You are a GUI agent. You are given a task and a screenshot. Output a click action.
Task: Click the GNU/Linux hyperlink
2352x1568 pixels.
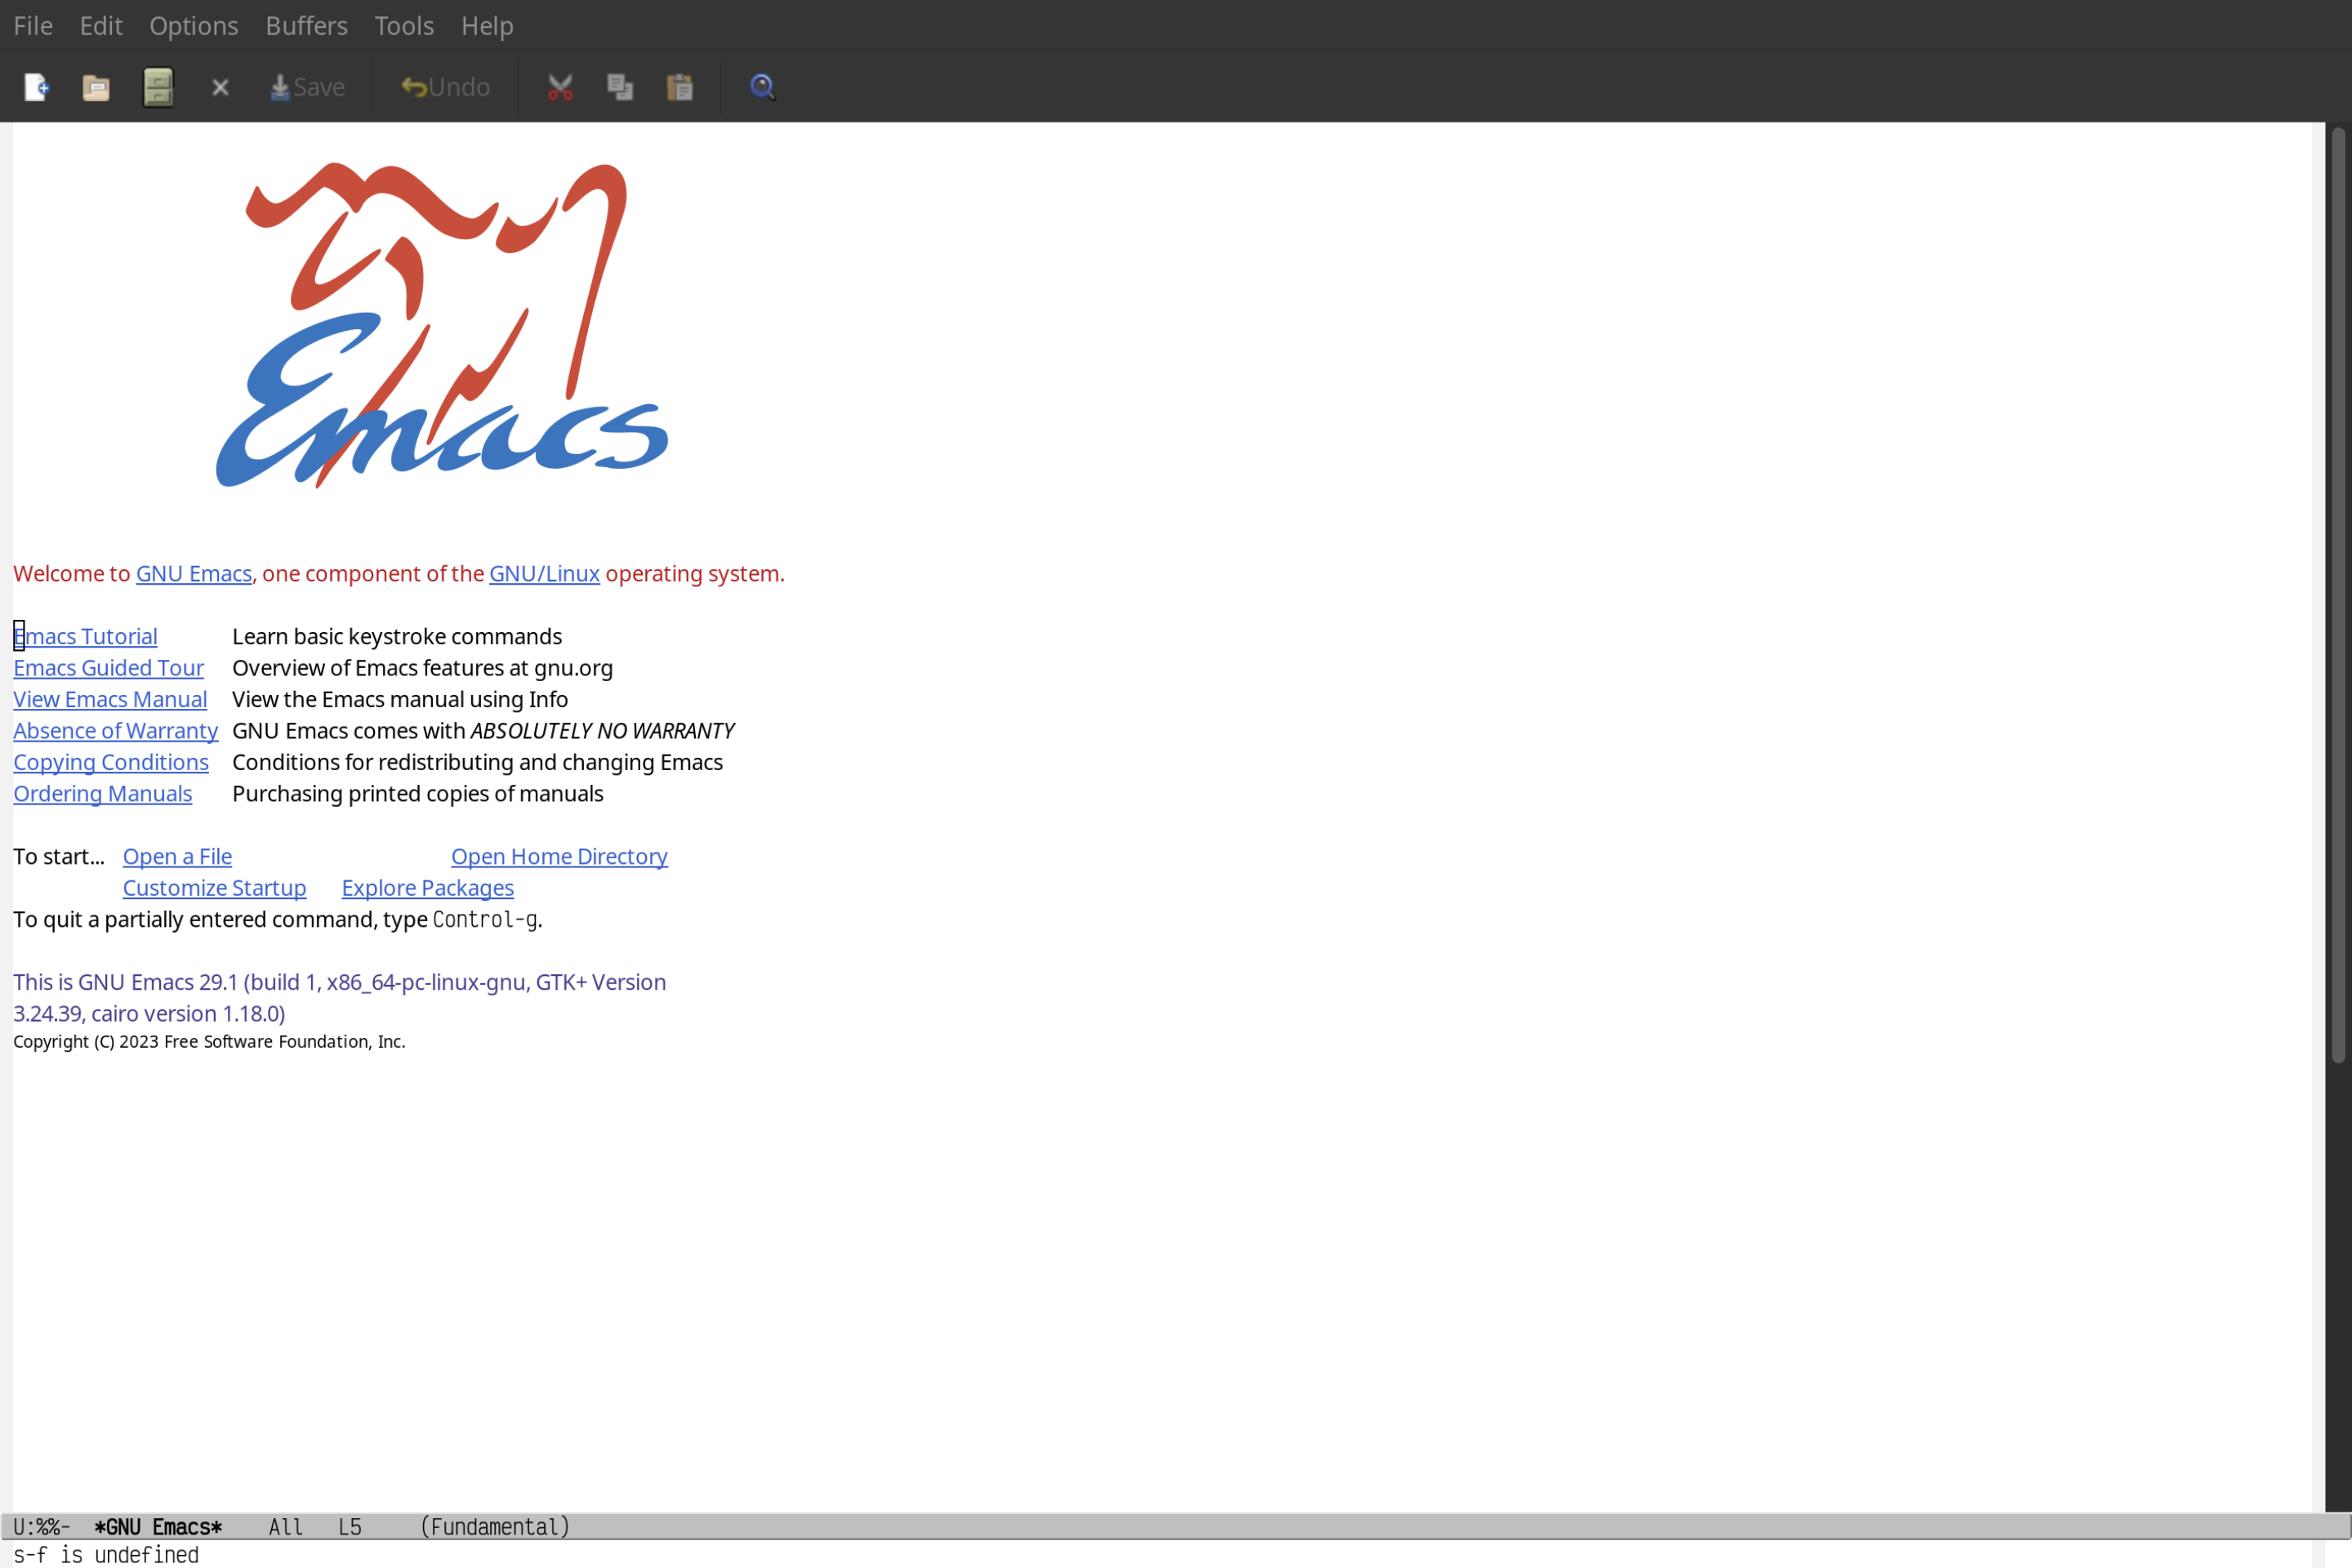[x=544, y=572]
